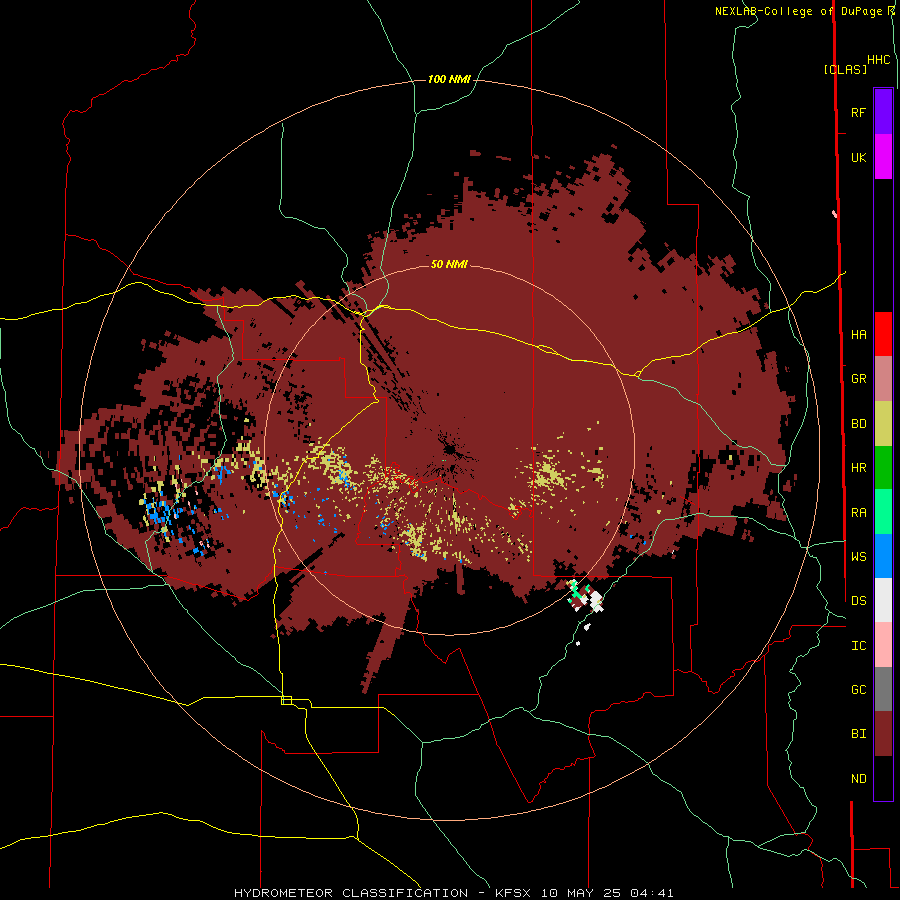The image size is (900, 900).
Task: Click the BI brown legend swatch
Action: point(883,734)
